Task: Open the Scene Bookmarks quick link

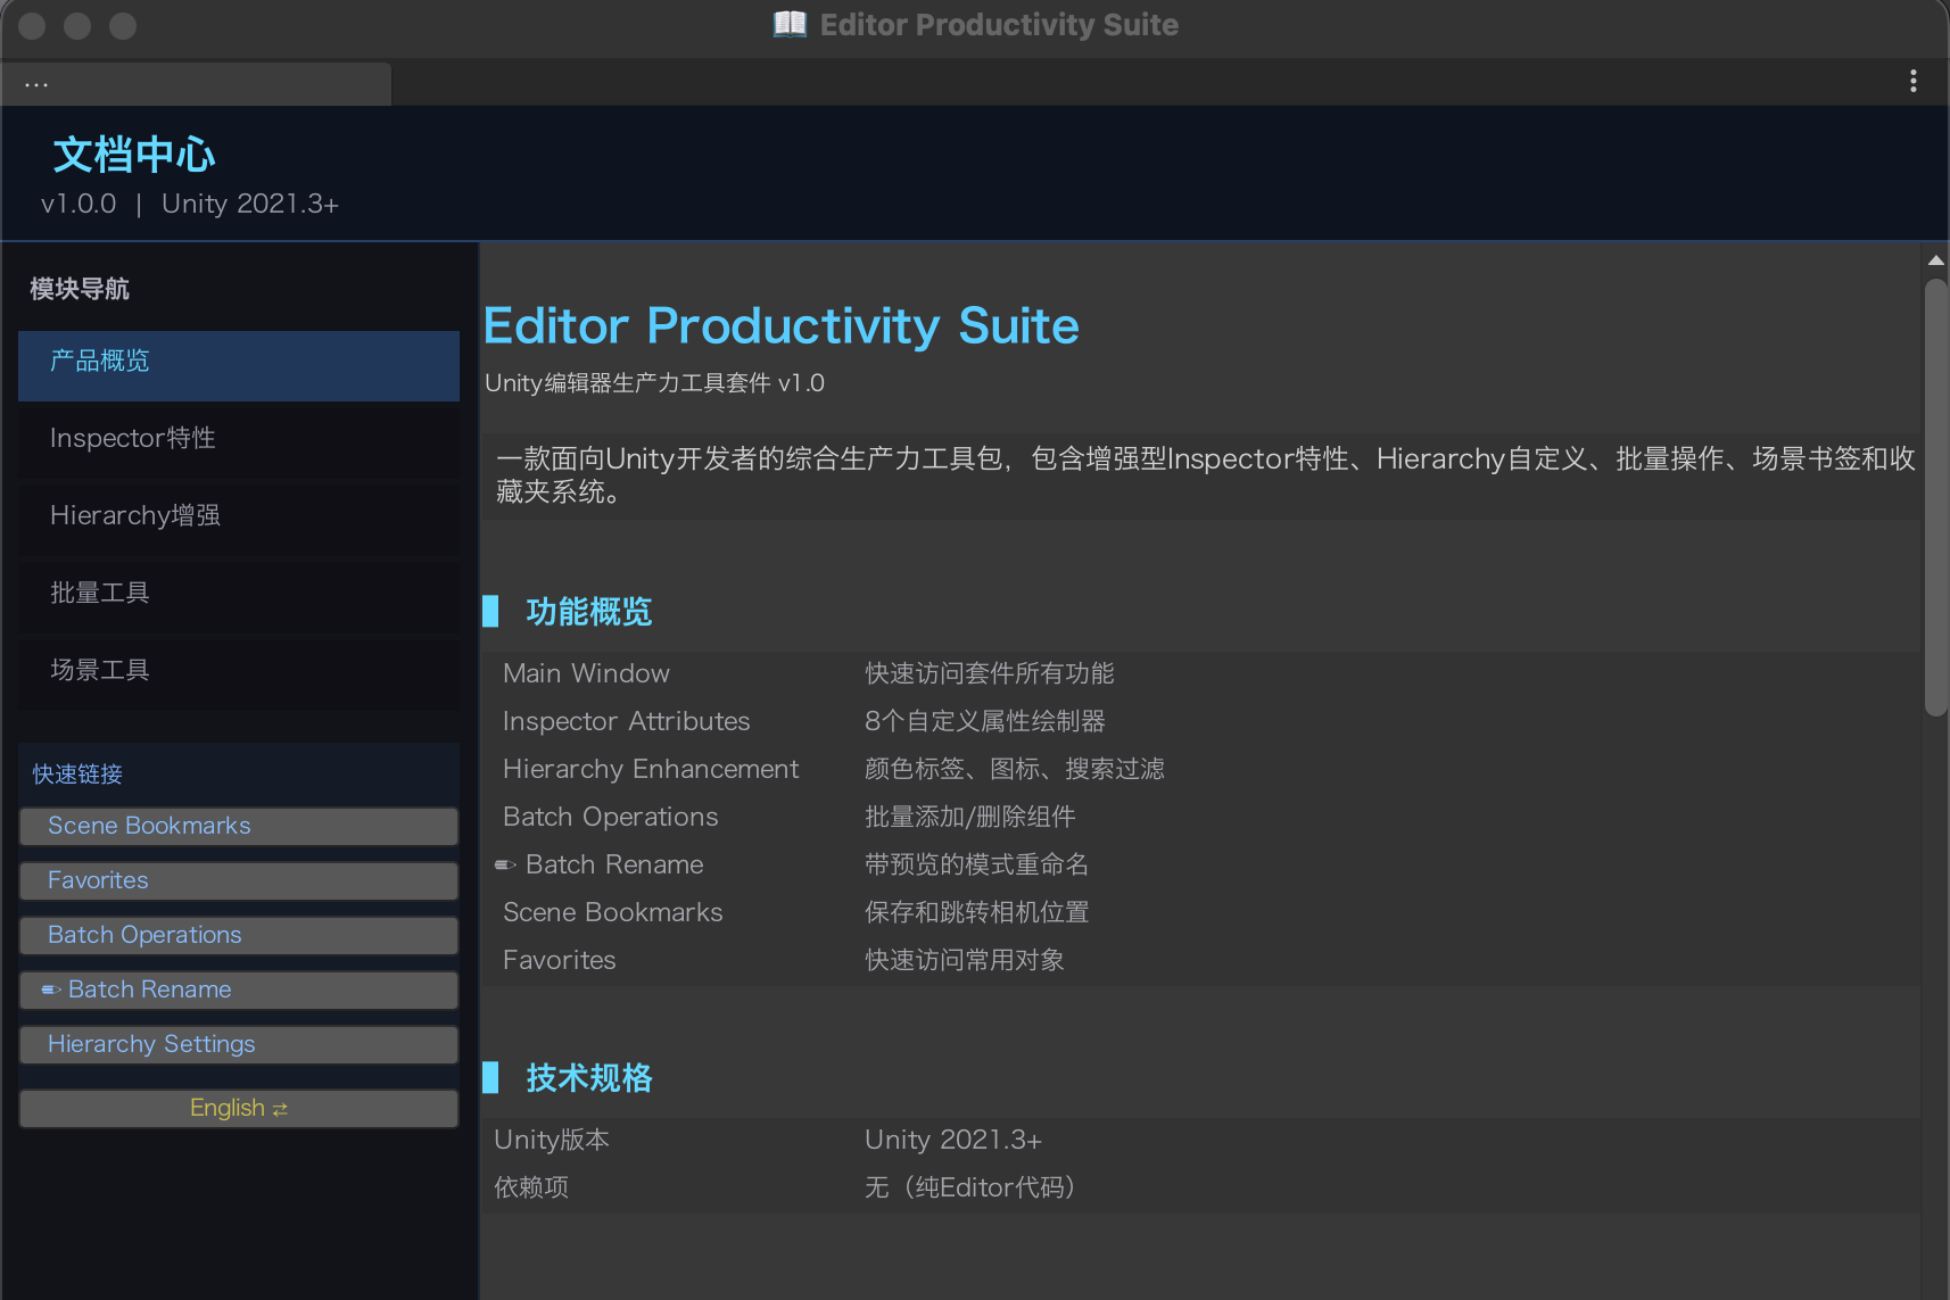Action: (x=239, y=826)
